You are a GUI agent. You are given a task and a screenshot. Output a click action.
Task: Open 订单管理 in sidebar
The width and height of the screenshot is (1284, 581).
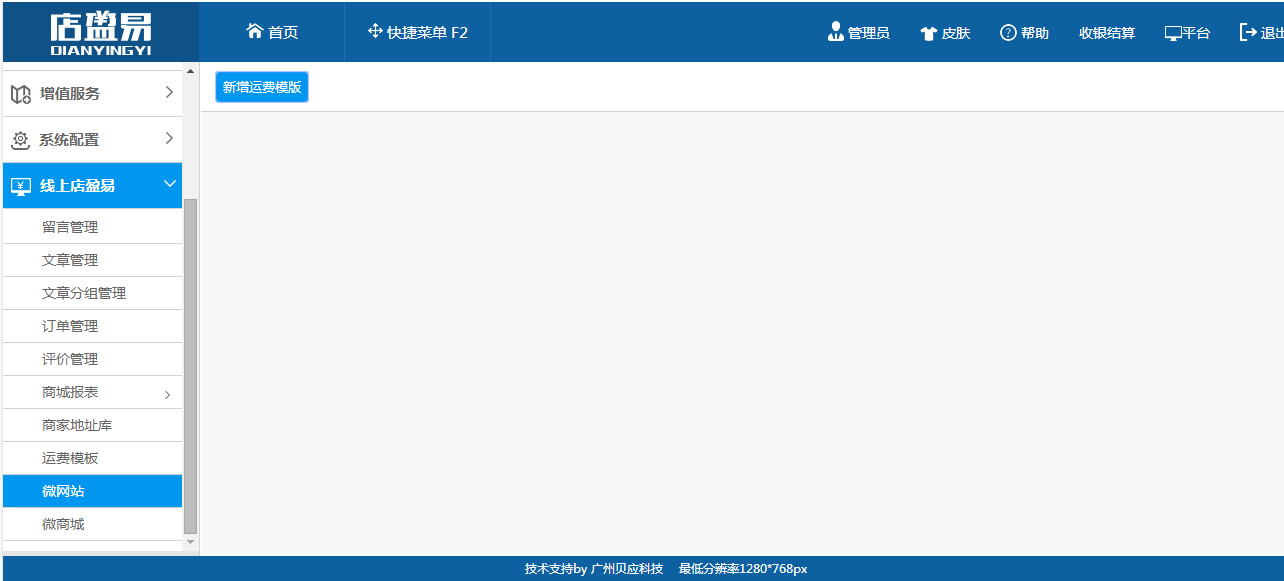click(93, 326)
